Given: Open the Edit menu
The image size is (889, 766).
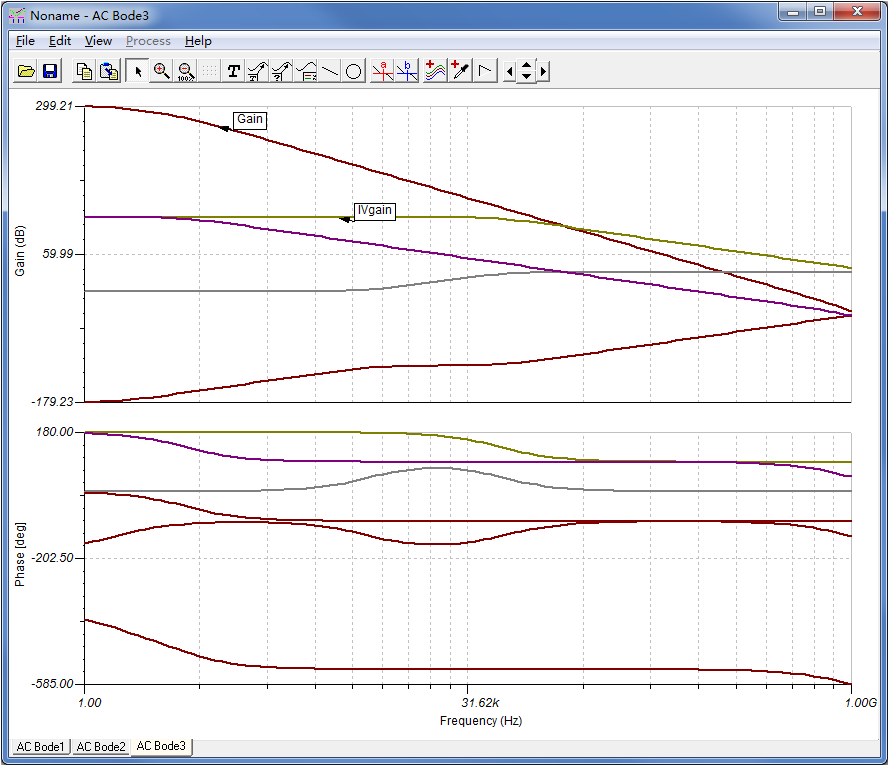Looking at the screenshot, I should tap(60, 41).
